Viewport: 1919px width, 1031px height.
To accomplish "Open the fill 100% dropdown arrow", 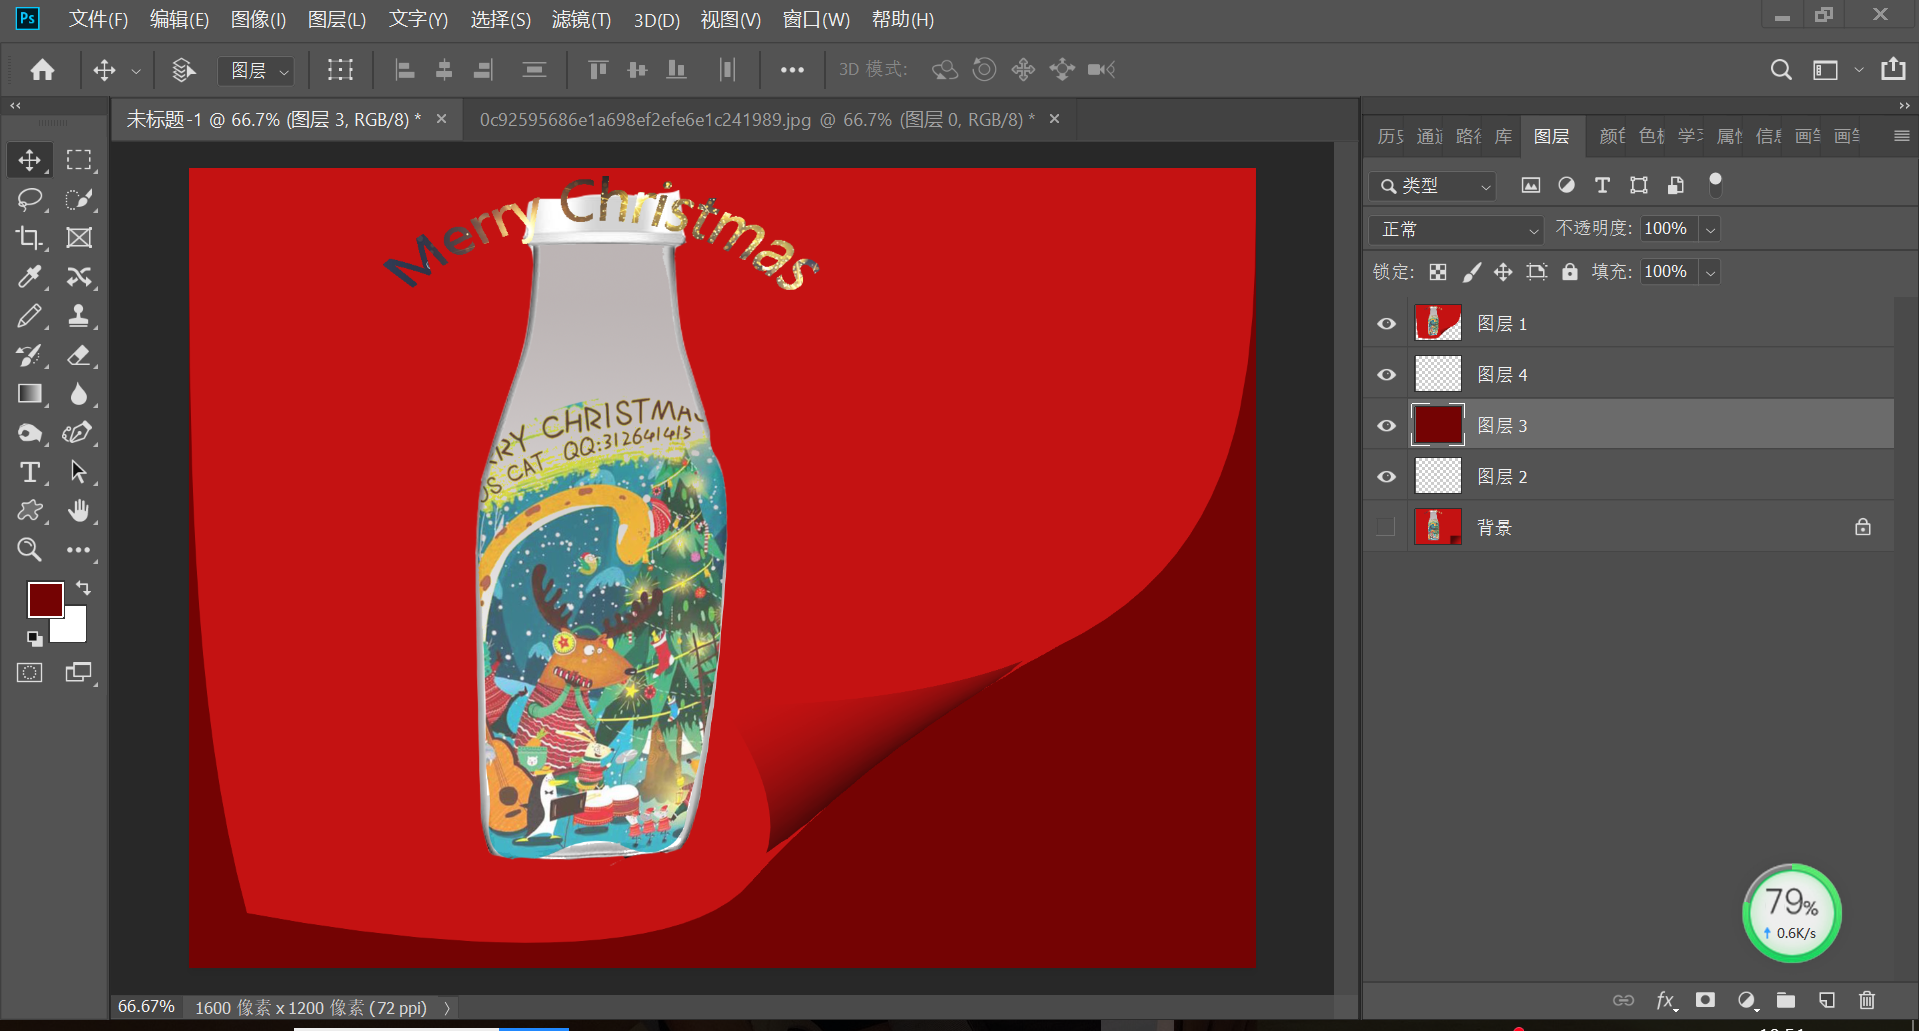I will [x=1711, y=272].
